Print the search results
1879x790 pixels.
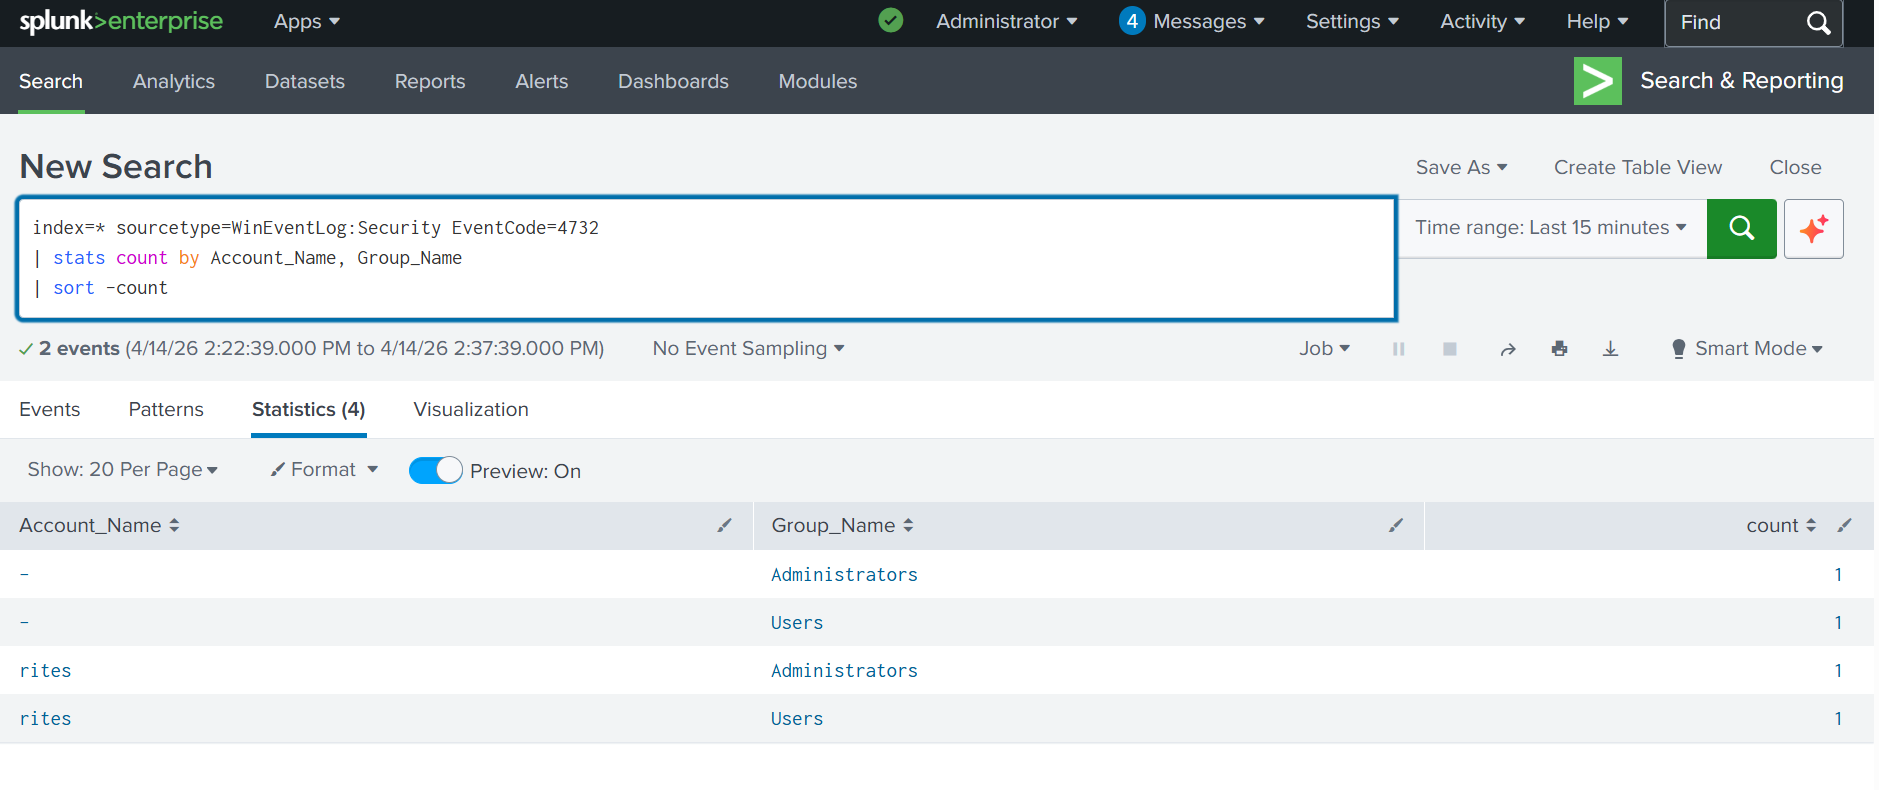(1559, 349)
